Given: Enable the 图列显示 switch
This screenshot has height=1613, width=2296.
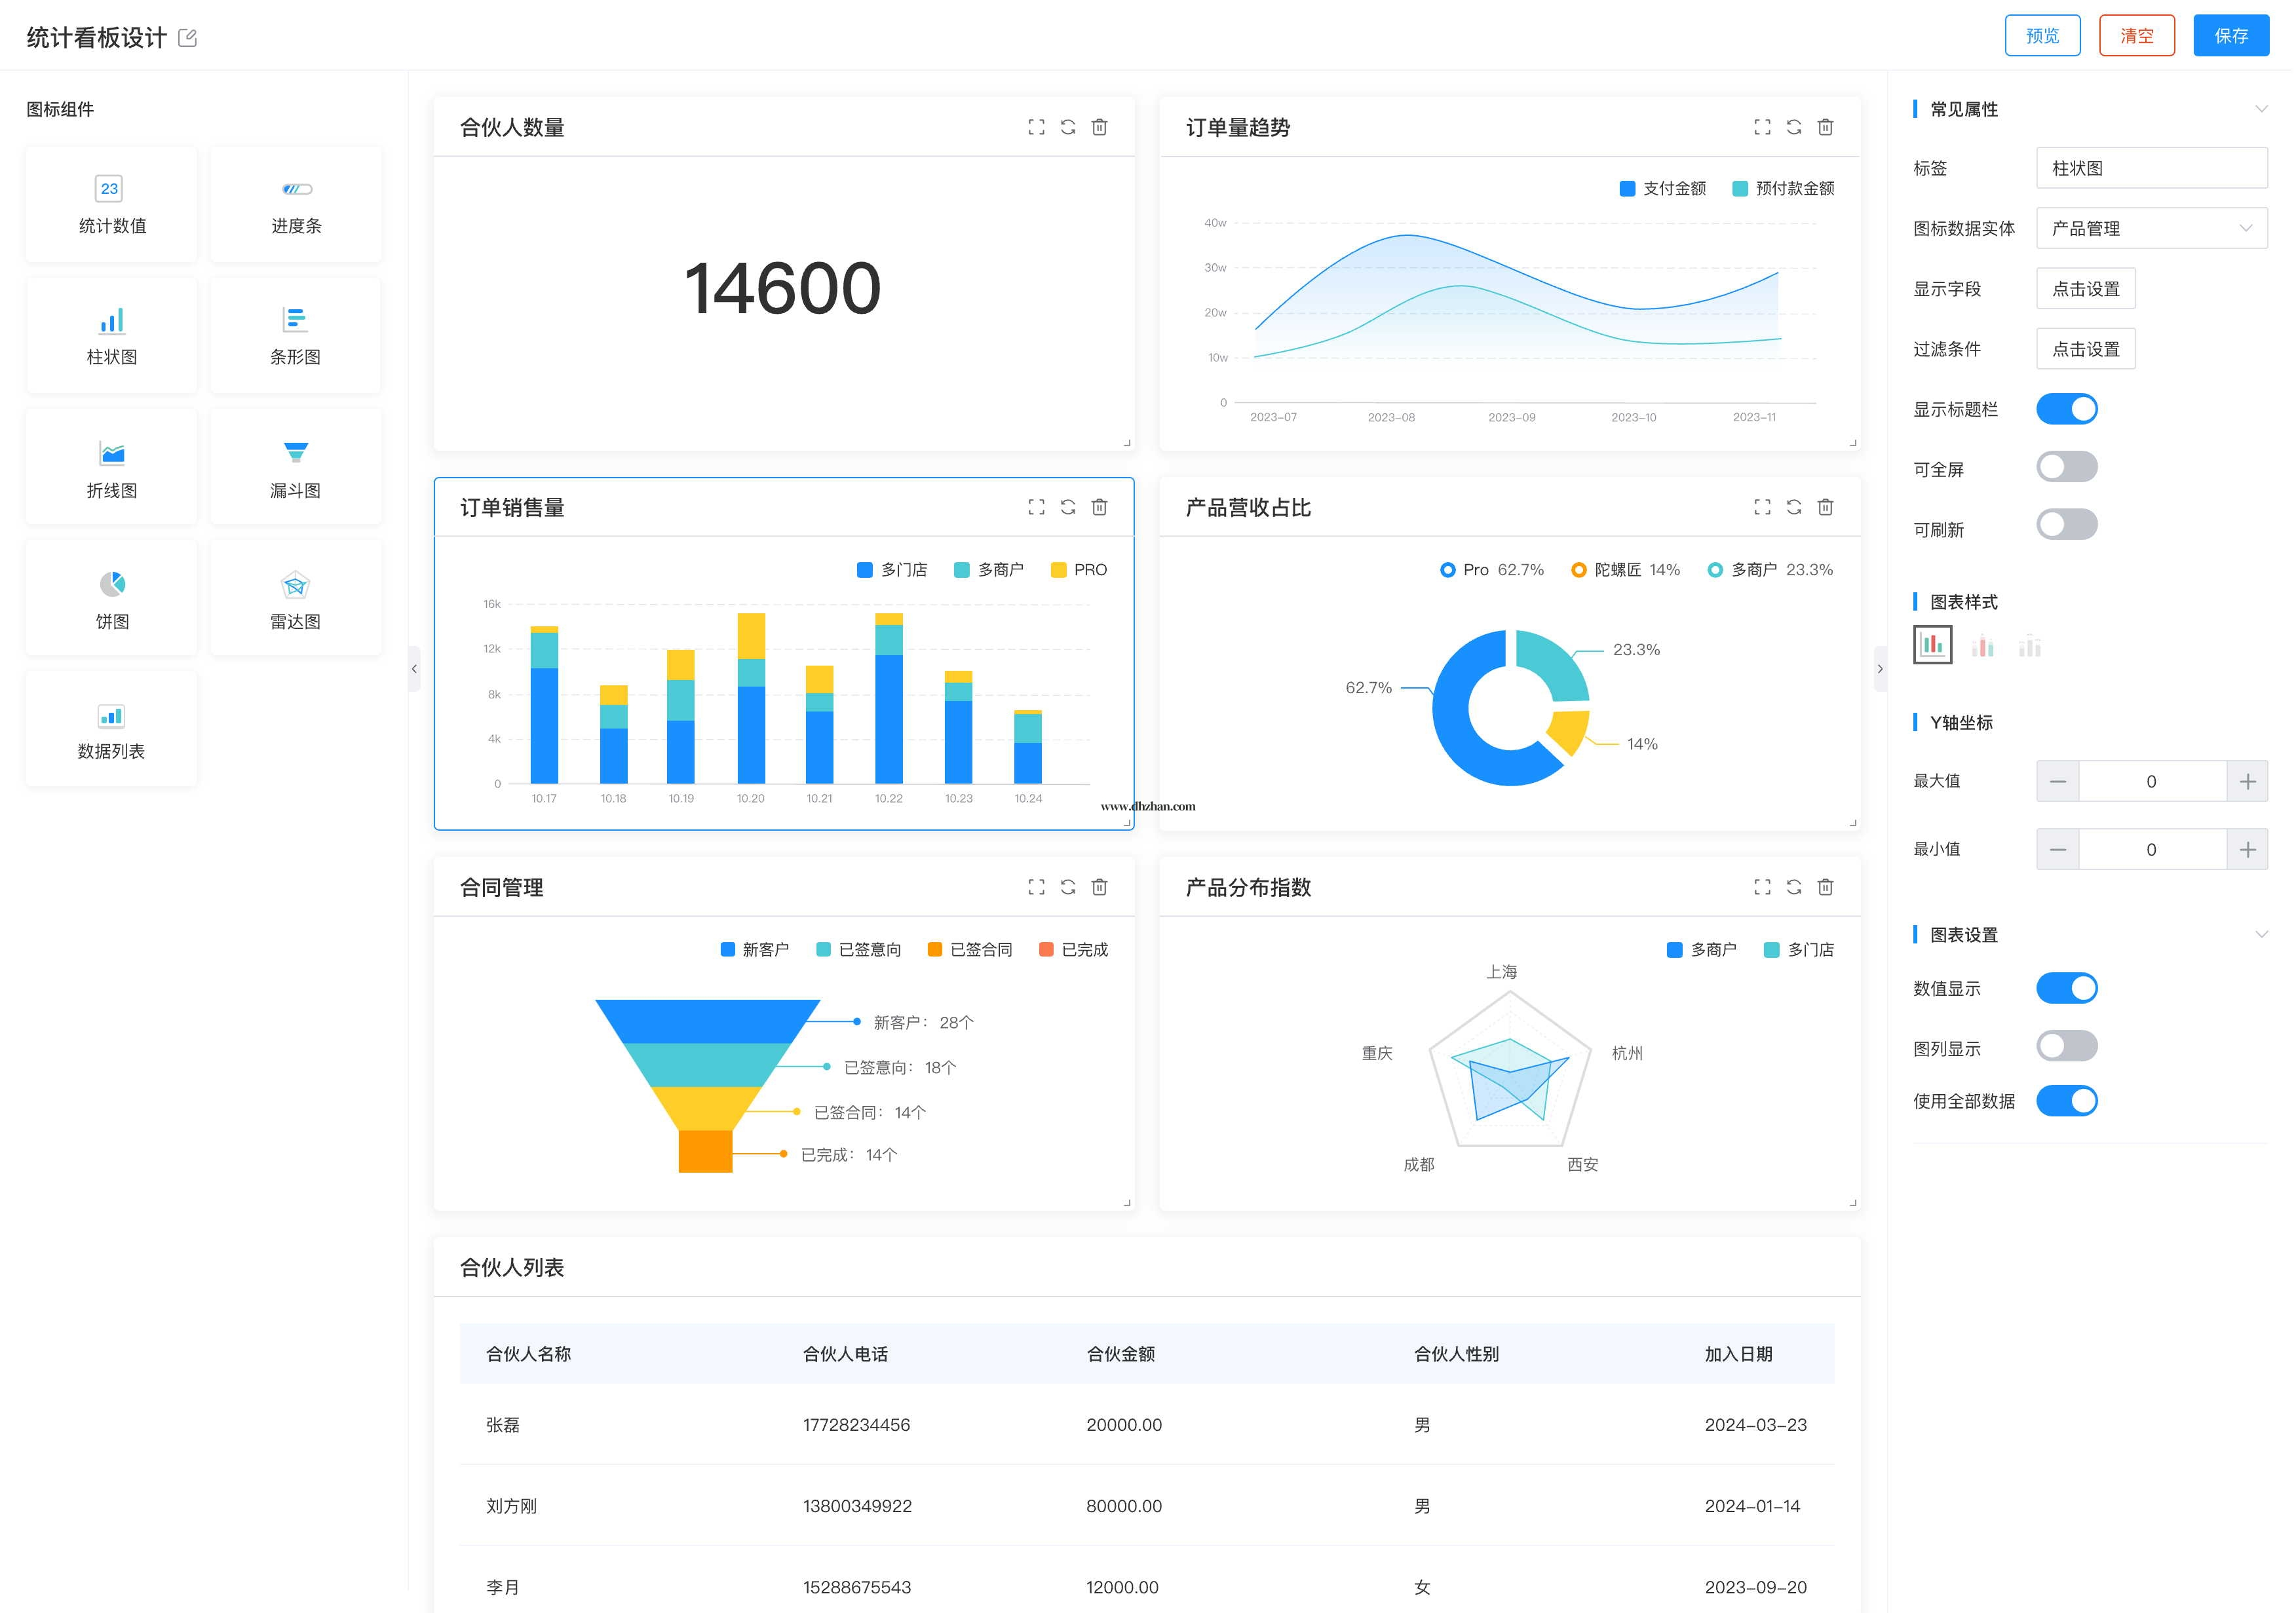Looking at the screenshot, I should click(x=2066, y=1046).
